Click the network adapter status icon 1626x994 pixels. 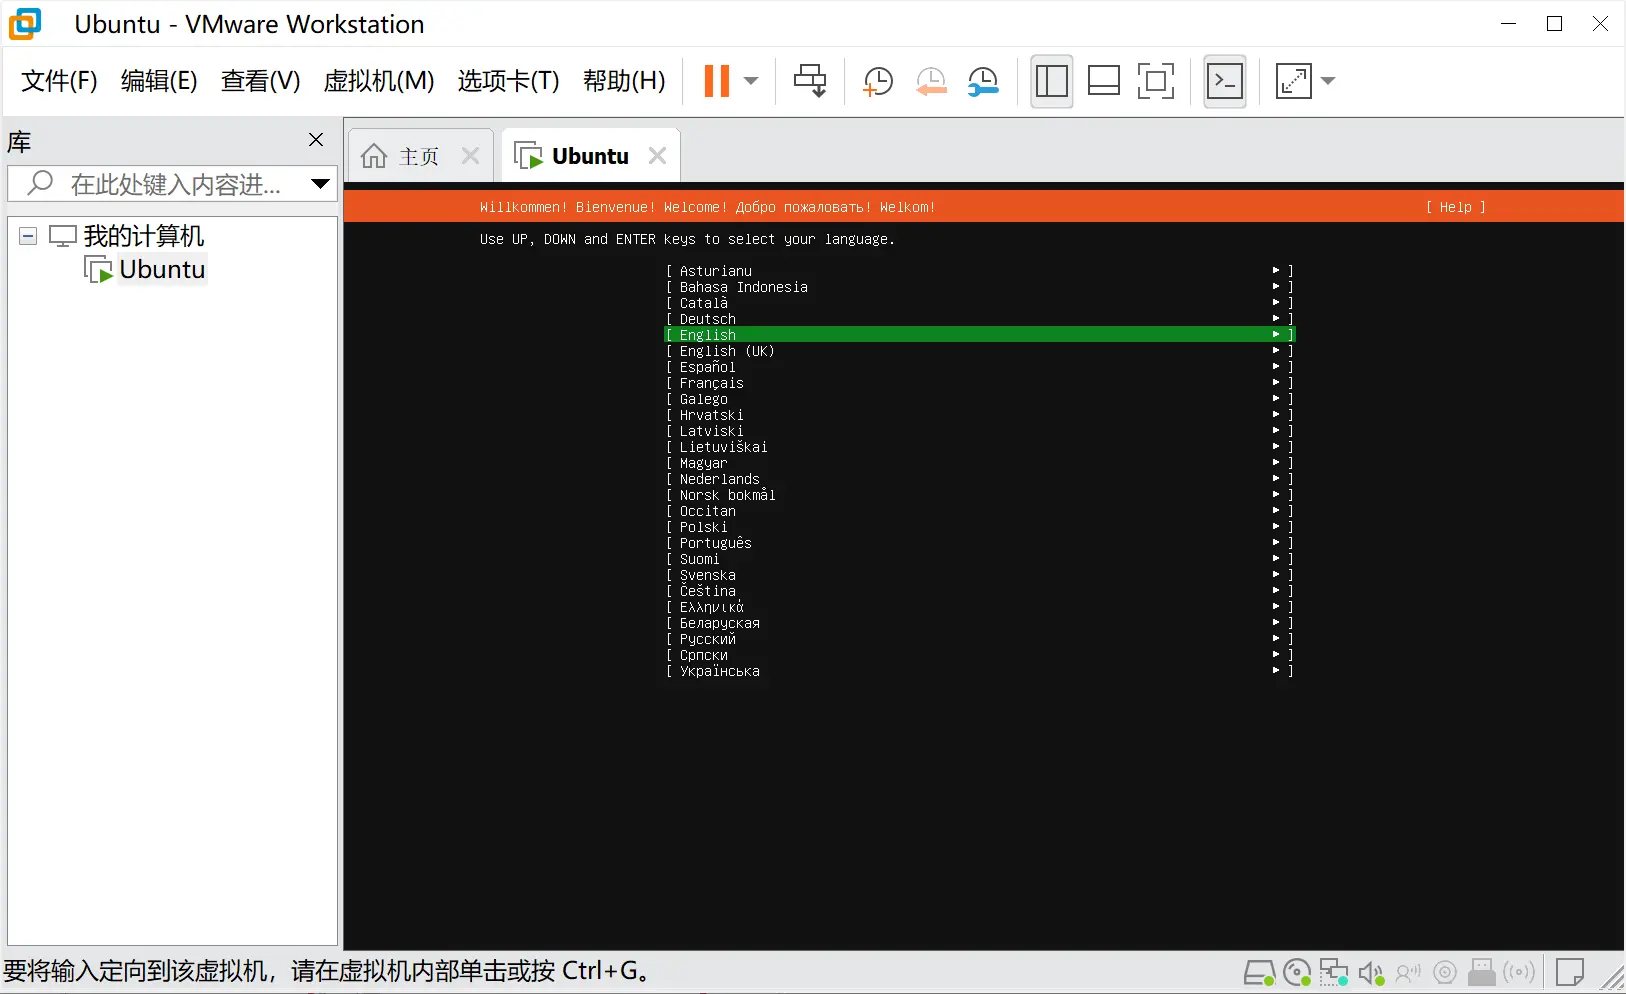tap(1333, 972)
